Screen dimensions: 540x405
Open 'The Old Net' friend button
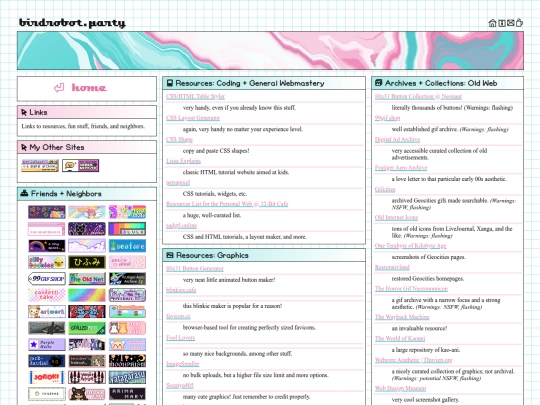coord(87,279)
